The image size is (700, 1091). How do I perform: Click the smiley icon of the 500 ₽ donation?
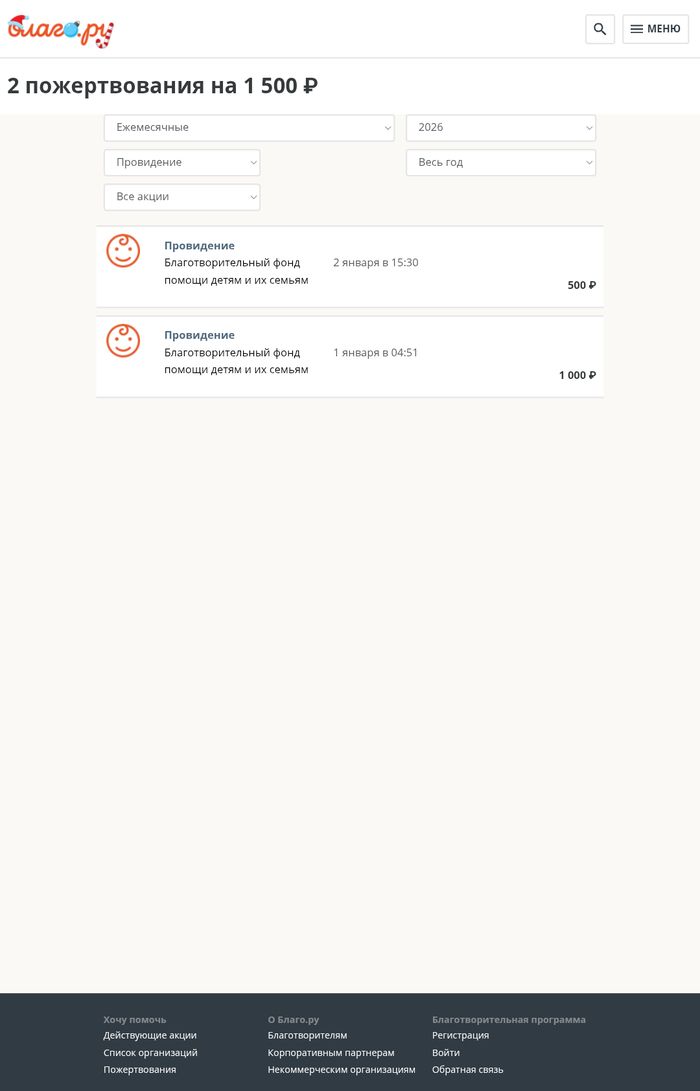[123, 251]
